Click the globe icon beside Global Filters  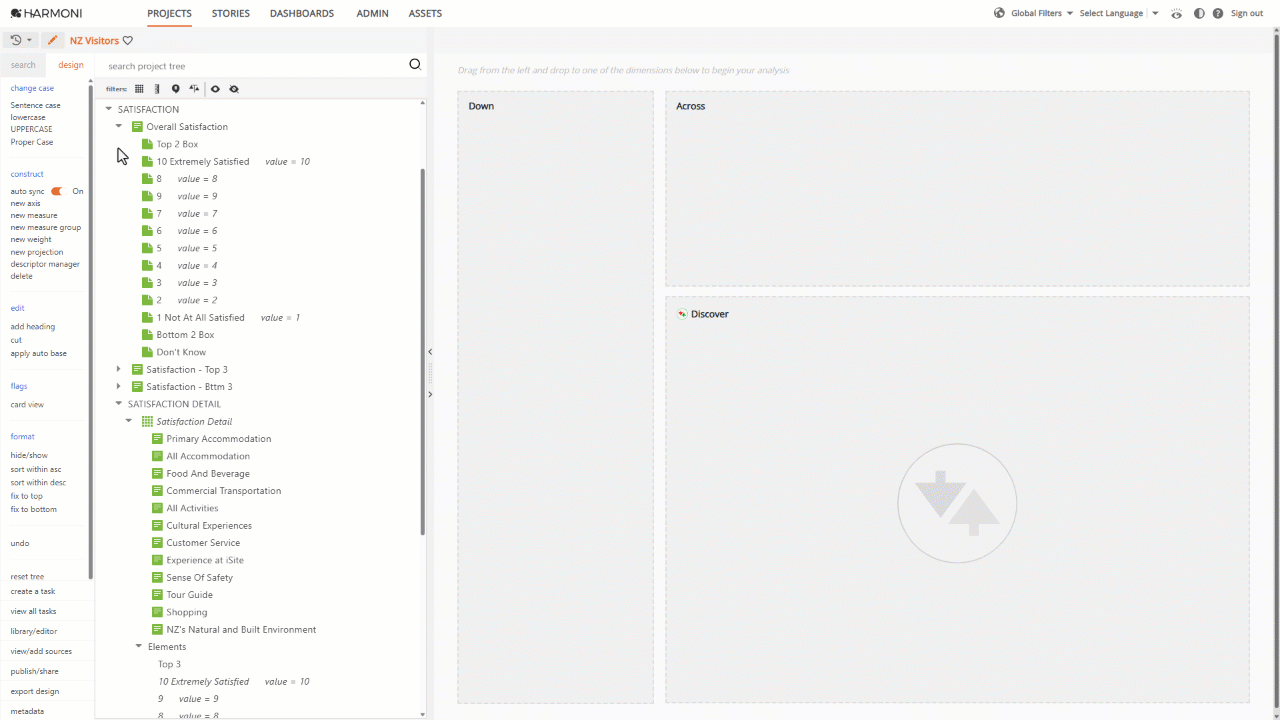coord(999,13)
